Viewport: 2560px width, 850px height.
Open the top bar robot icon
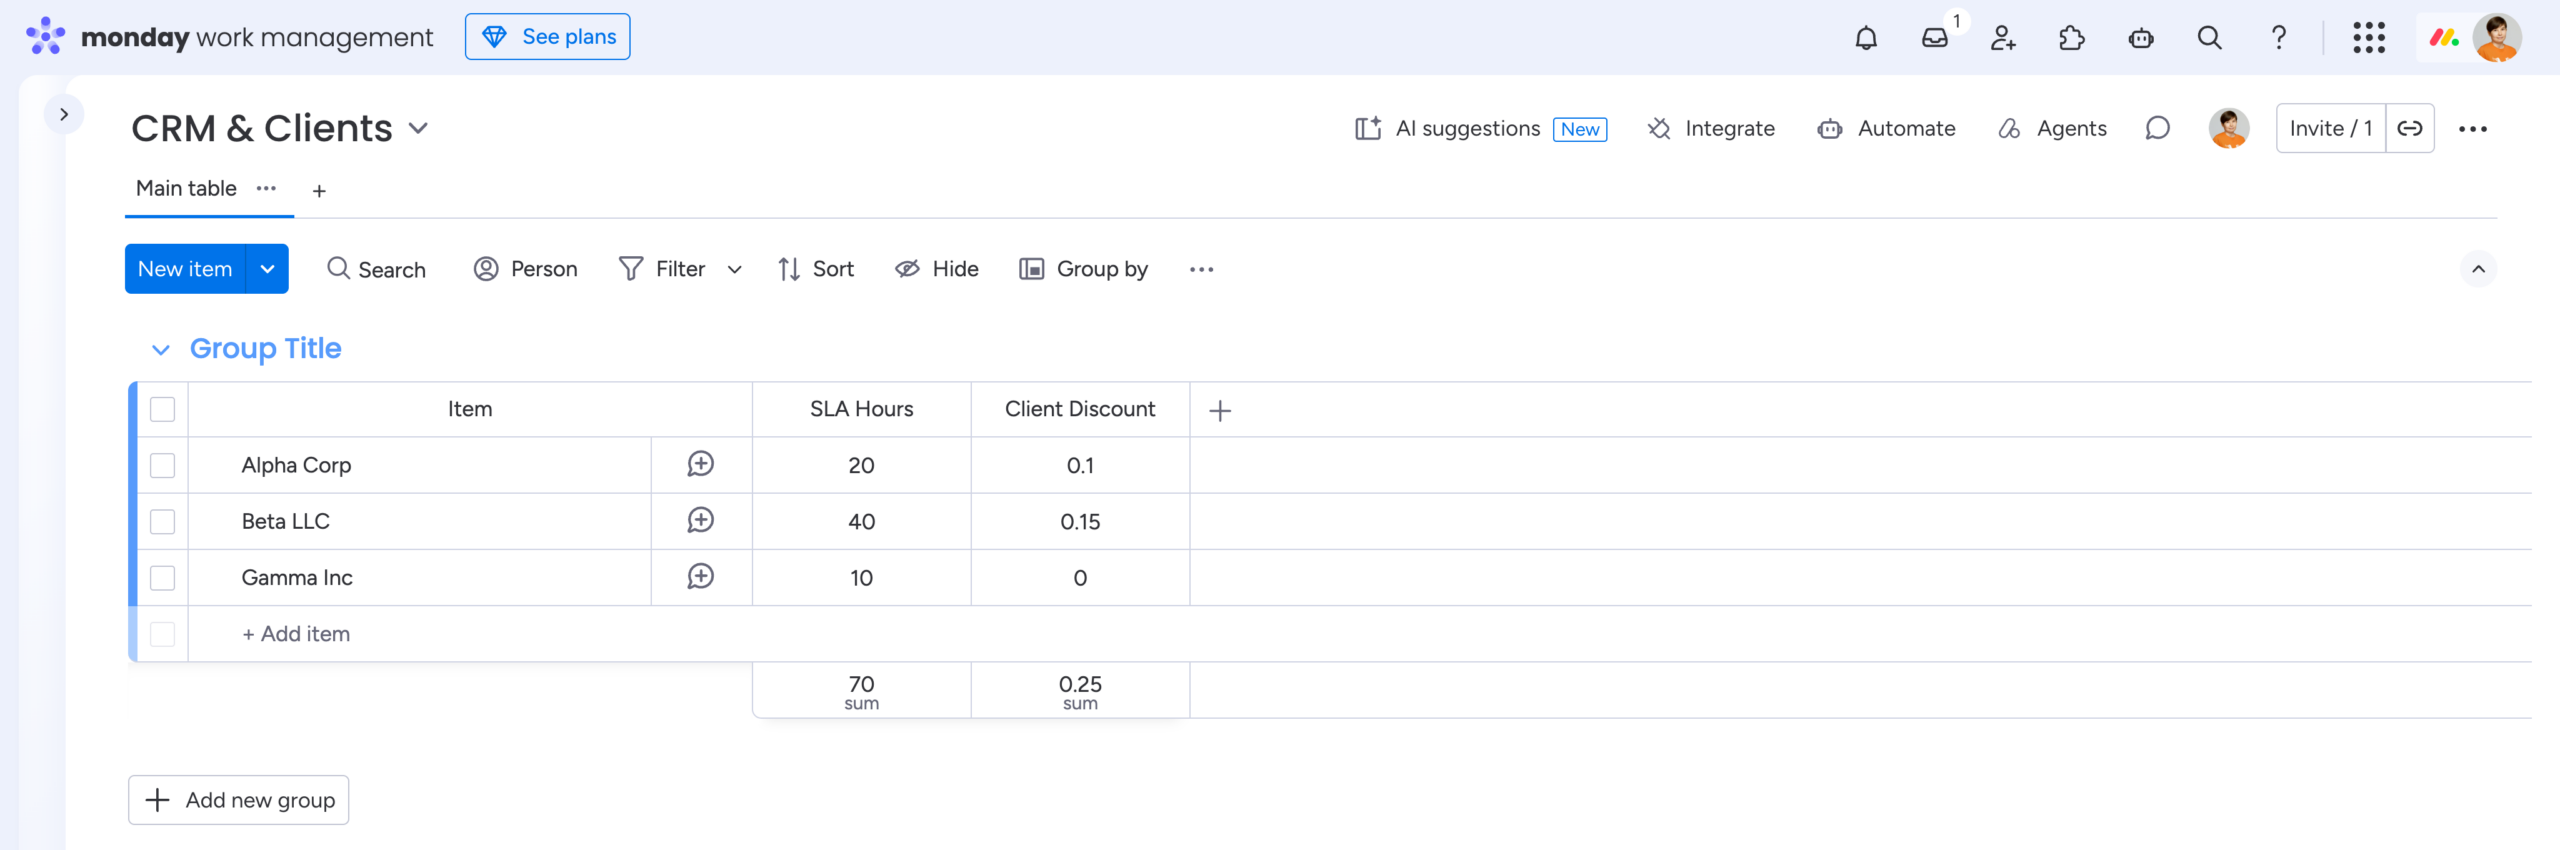(x=2141, y=38)
